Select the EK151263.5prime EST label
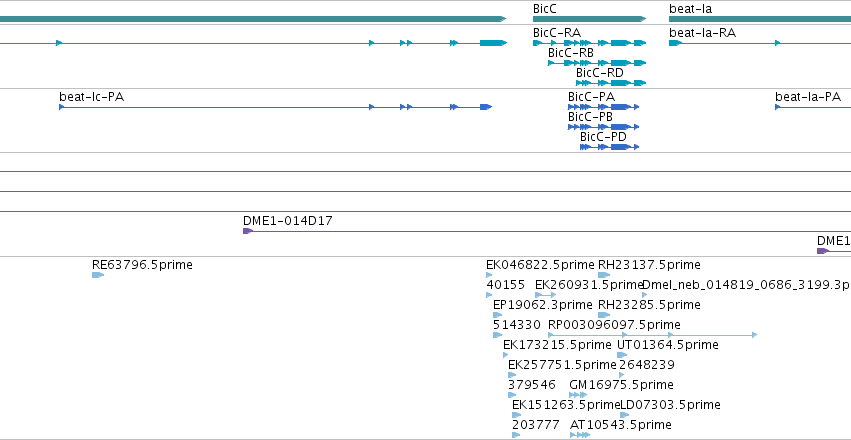 tap(566, 405)
